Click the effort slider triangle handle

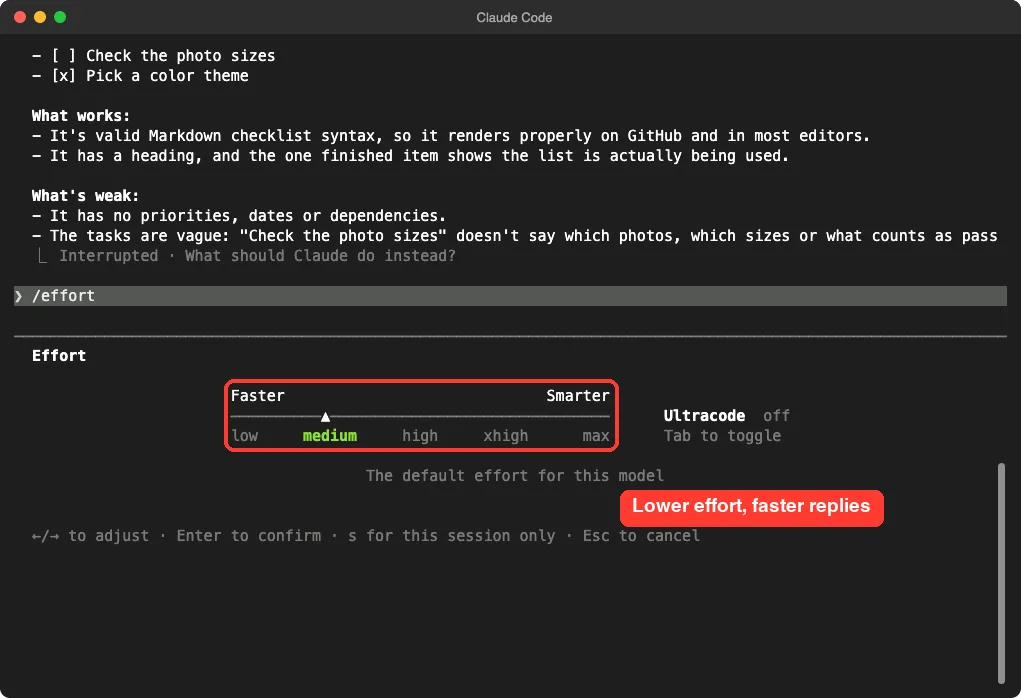pos(325,417)
